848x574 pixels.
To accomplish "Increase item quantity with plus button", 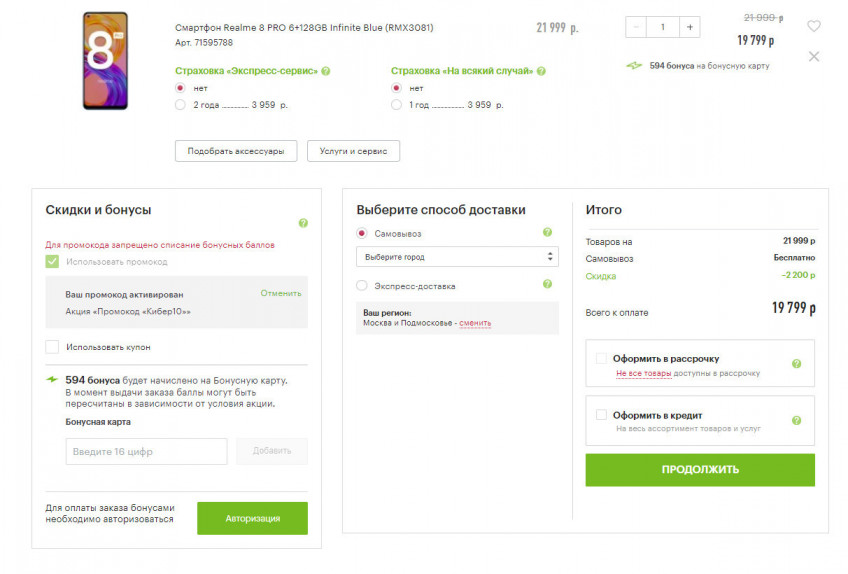I will click(x=690, y=27).
